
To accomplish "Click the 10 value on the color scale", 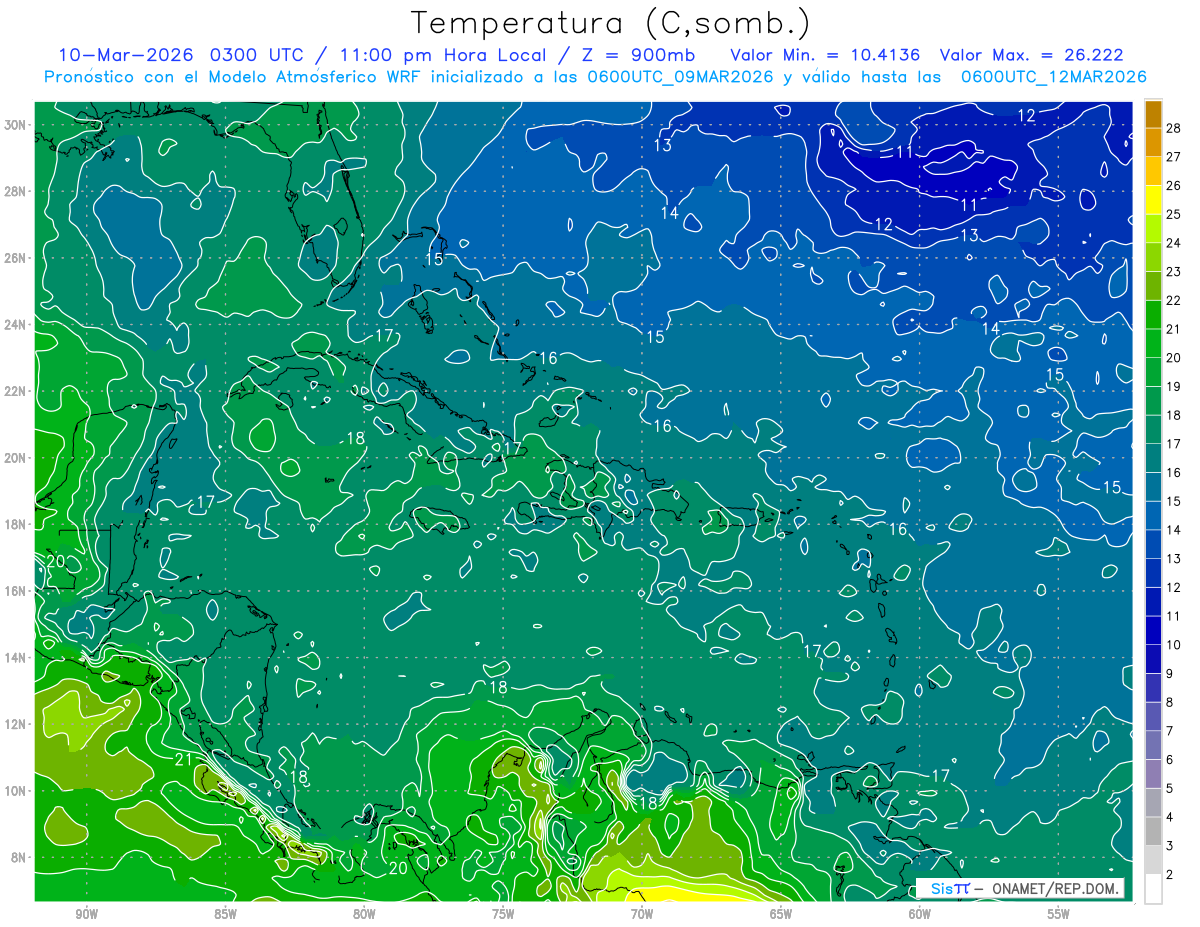I will coord(1174,645).
